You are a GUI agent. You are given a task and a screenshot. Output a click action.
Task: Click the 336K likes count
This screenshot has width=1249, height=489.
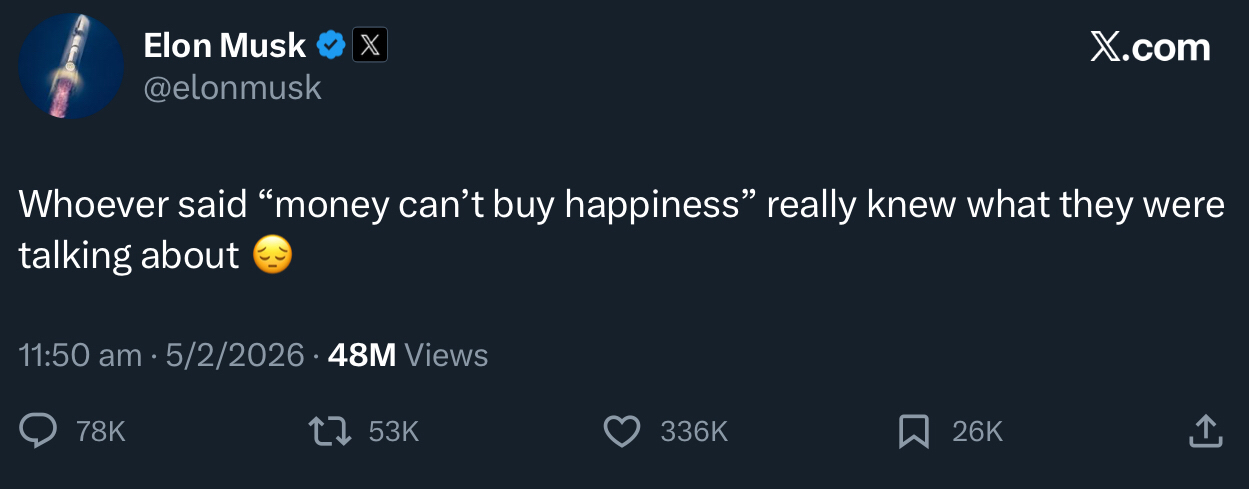693,431
